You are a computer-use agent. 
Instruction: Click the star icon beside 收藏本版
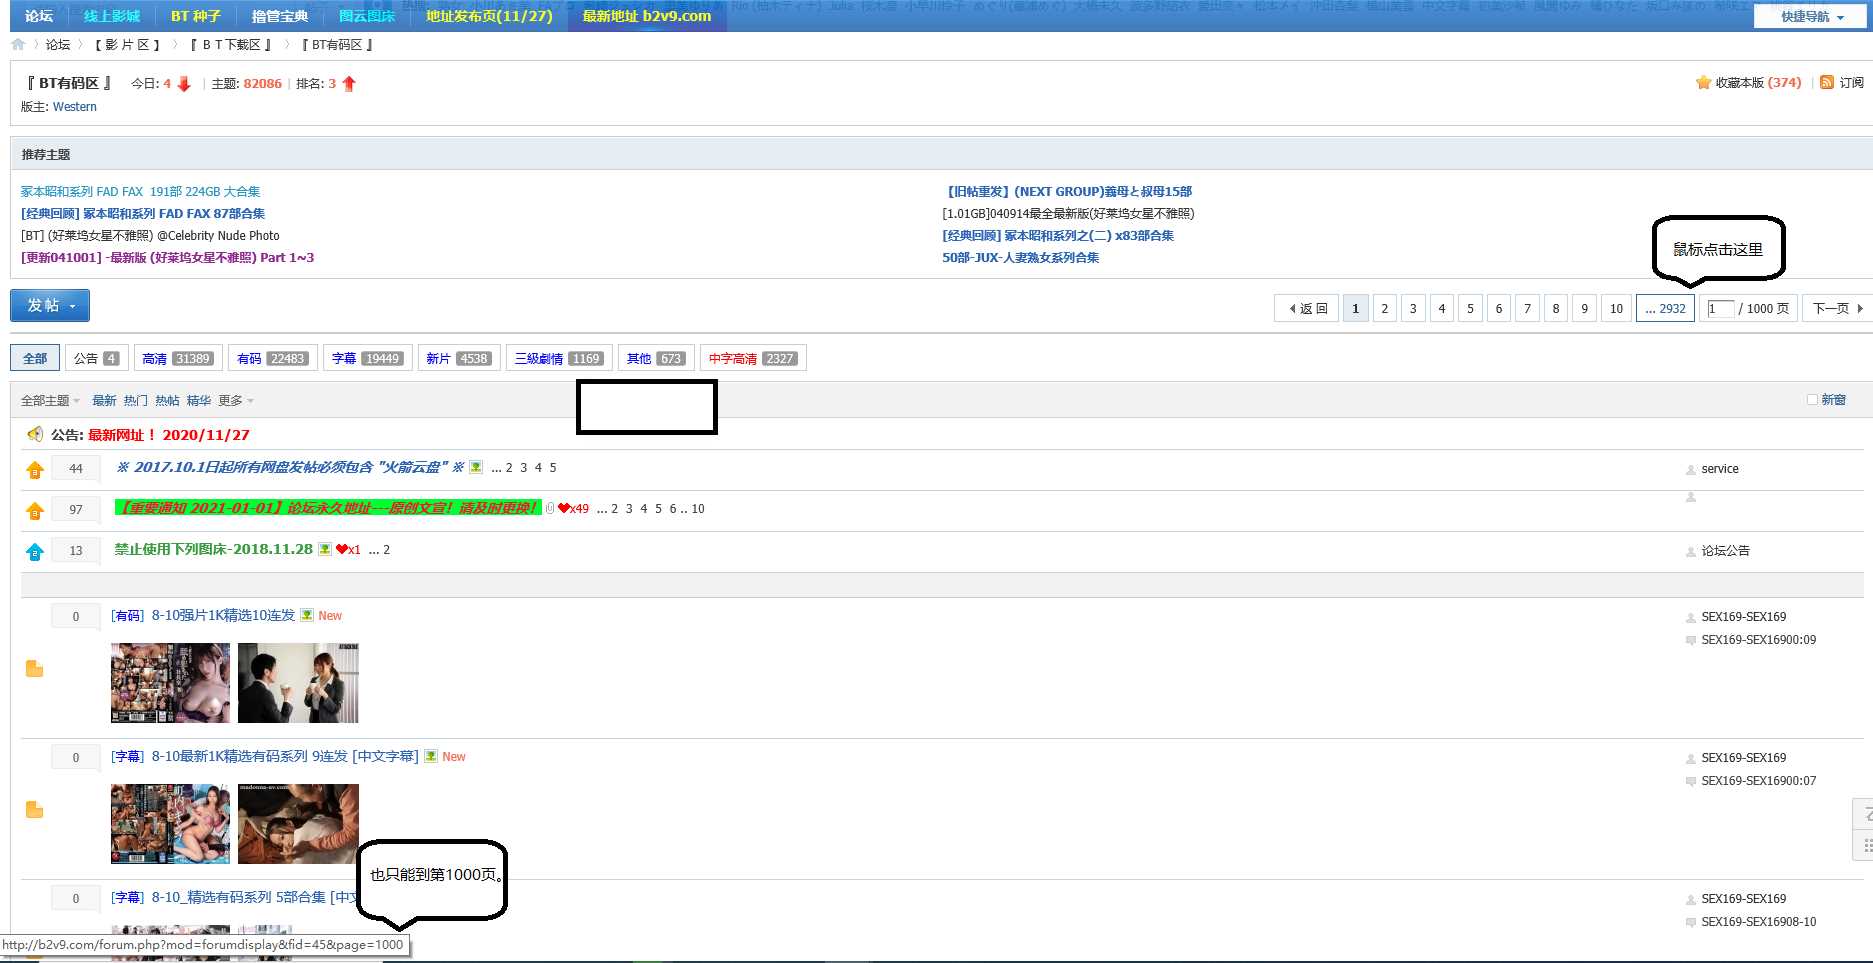pos(1703,83)
